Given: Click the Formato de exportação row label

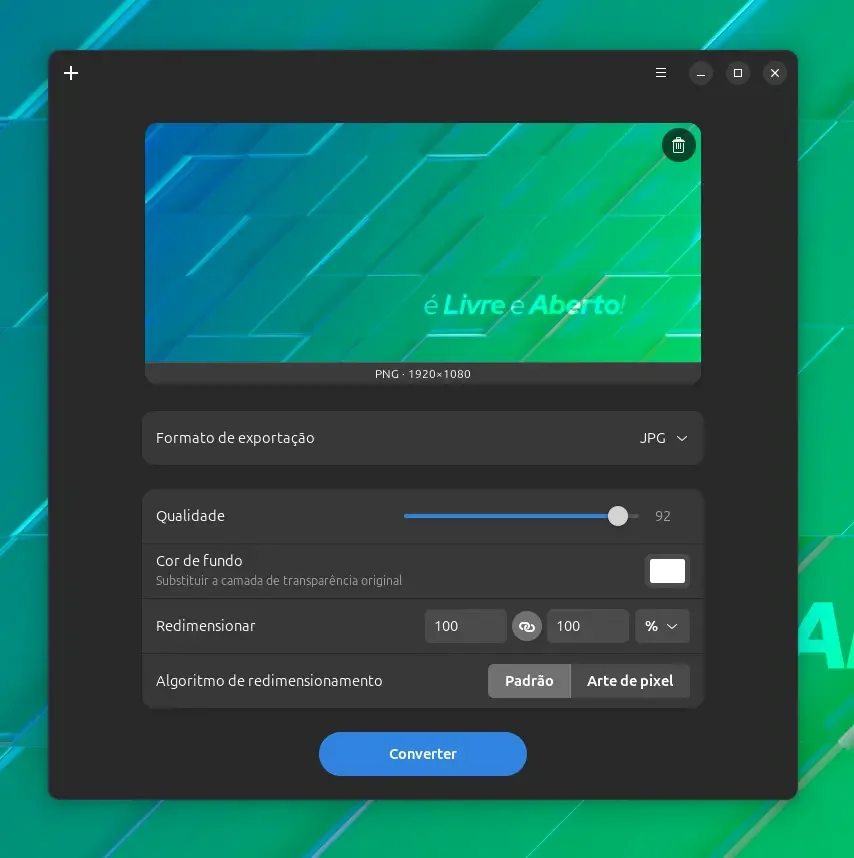Looking at the screenshot, I should (x=235, y=438).
